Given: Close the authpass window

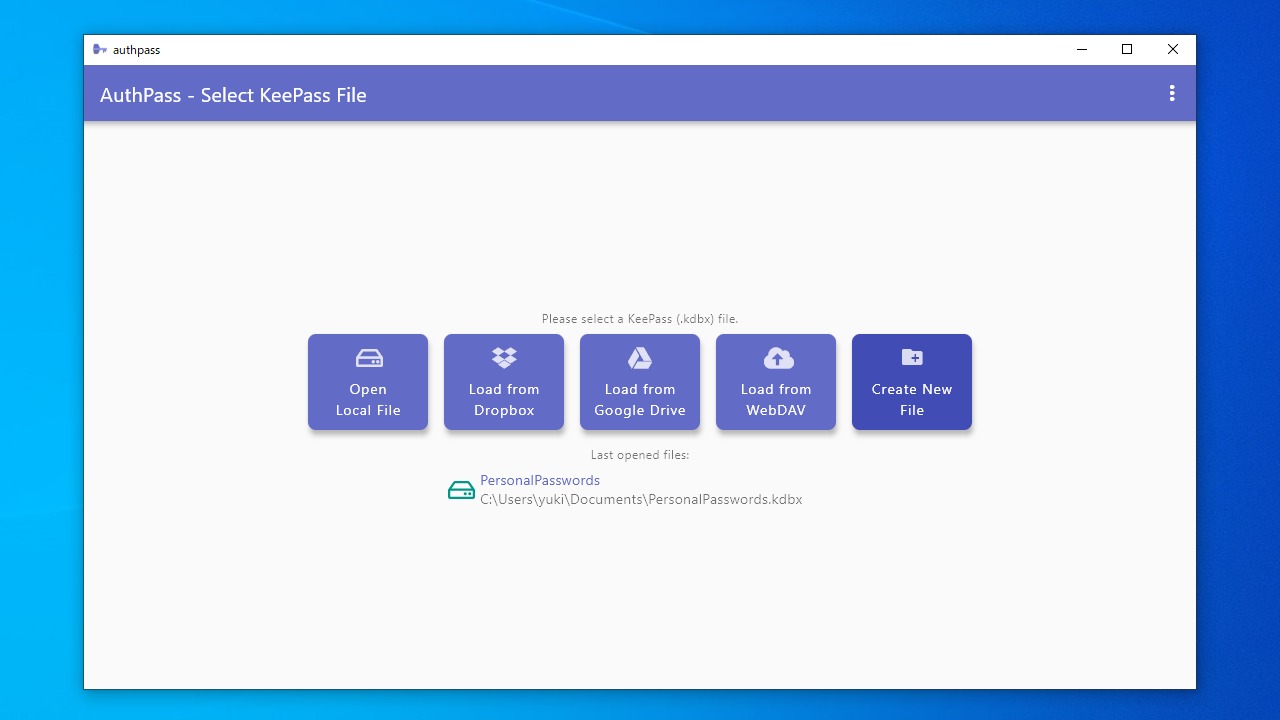Looking at the screenshot, I should (1173, 50).
